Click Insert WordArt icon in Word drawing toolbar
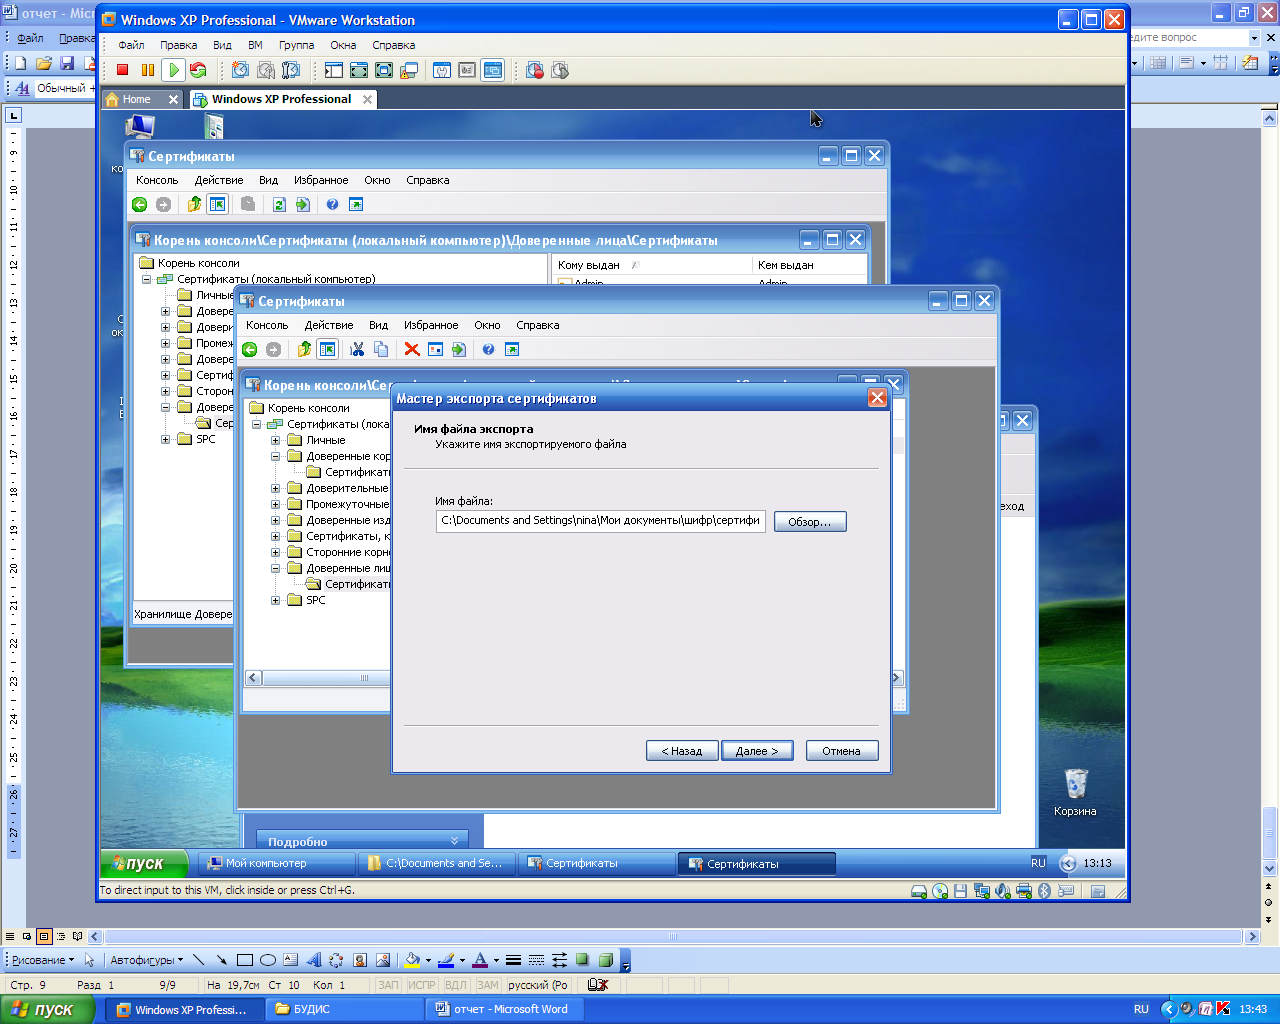This screenshot has height=1024, width=1280. (314, 960)
